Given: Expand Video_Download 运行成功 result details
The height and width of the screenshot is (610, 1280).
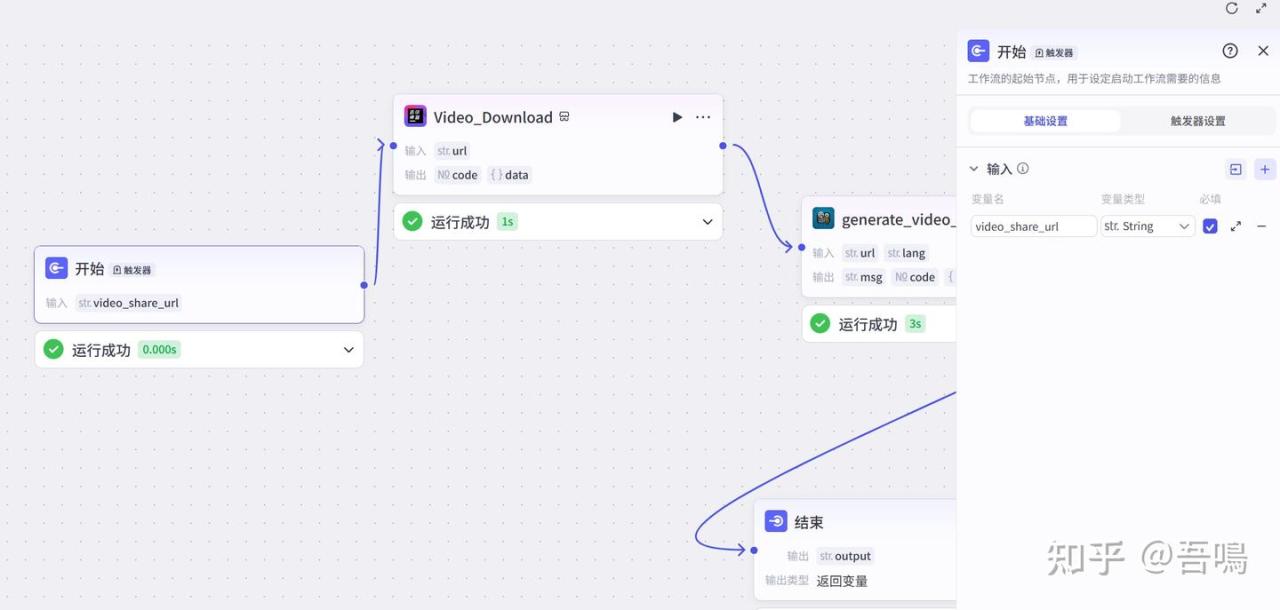Looking at the screenshot, I should click(x=707, y=222).
